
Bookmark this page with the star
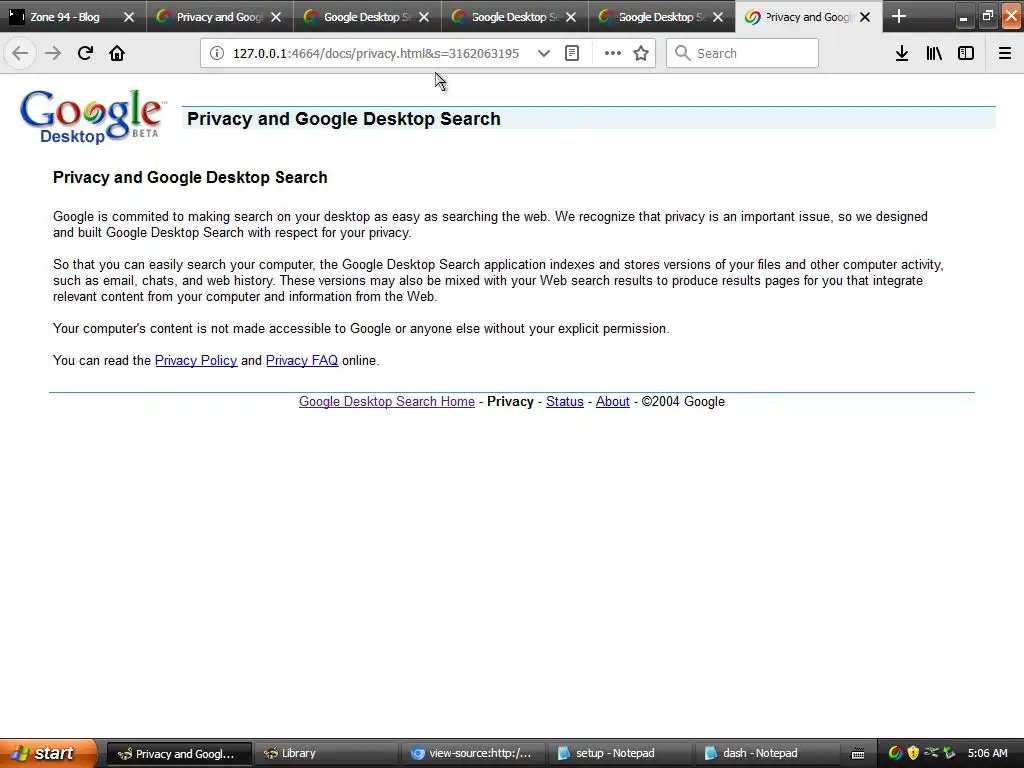click(x=641, y=54)
